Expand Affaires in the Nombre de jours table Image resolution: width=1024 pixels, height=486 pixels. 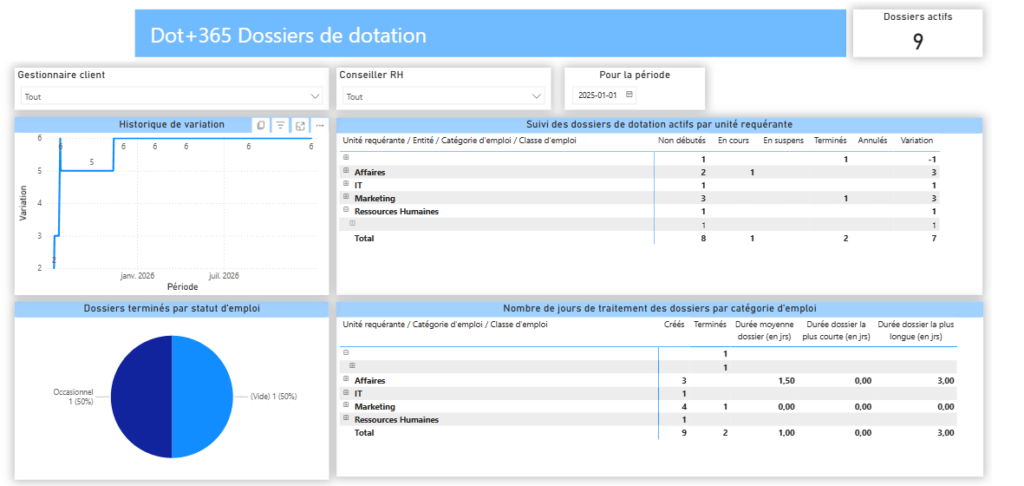point(346,380)
